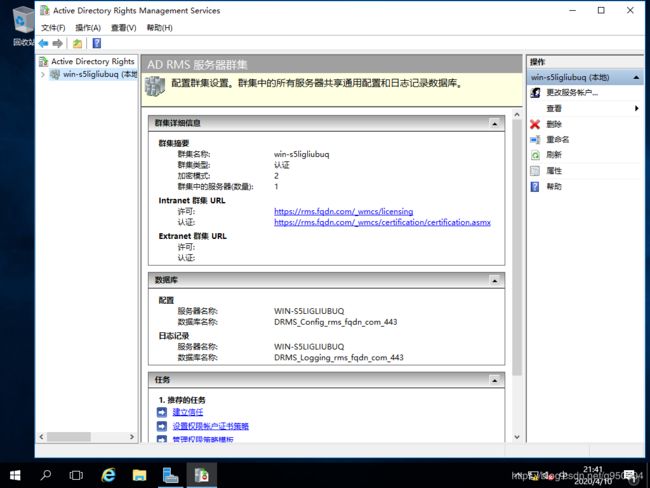Click the vertical scrollbar thumb in content
The height and width of the screenshot is (488, 650).
pyautogui.click(x=517, y=248)
